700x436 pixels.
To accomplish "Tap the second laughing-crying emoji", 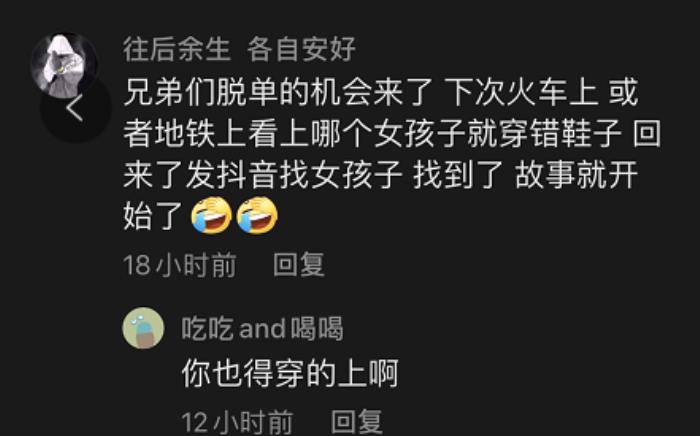I will pyautogui.click(x=257, y=216).
